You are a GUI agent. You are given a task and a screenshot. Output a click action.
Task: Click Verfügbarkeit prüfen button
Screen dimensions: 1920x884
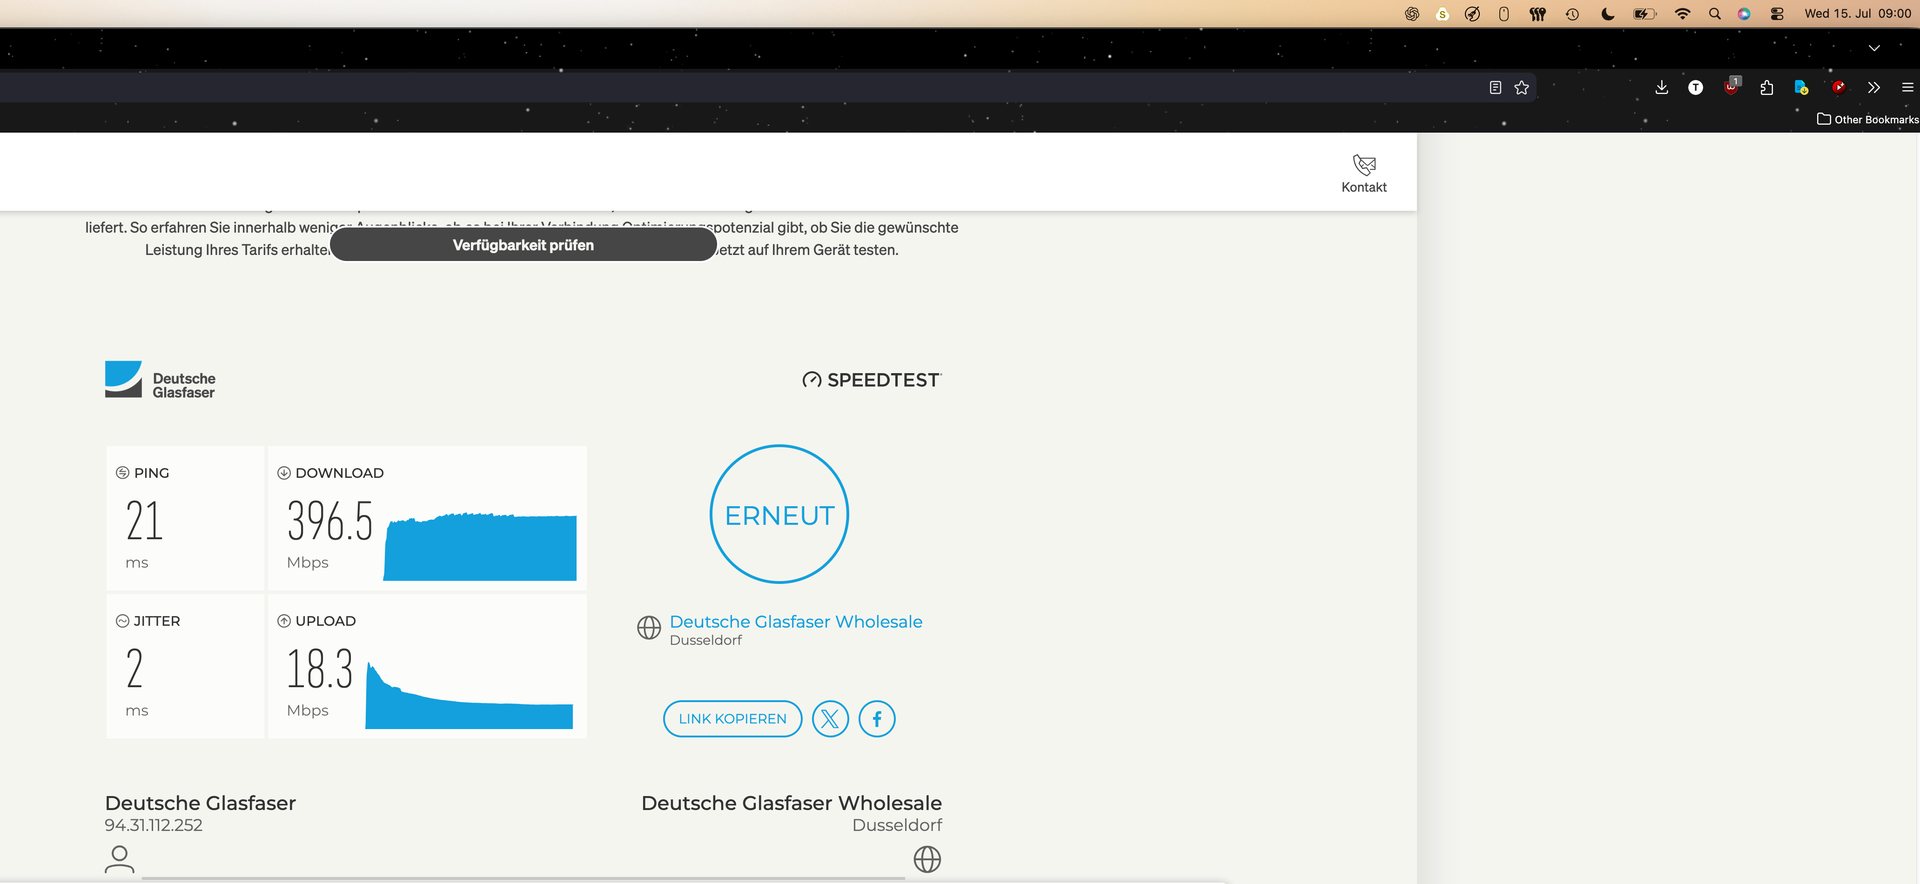[523, 245]
